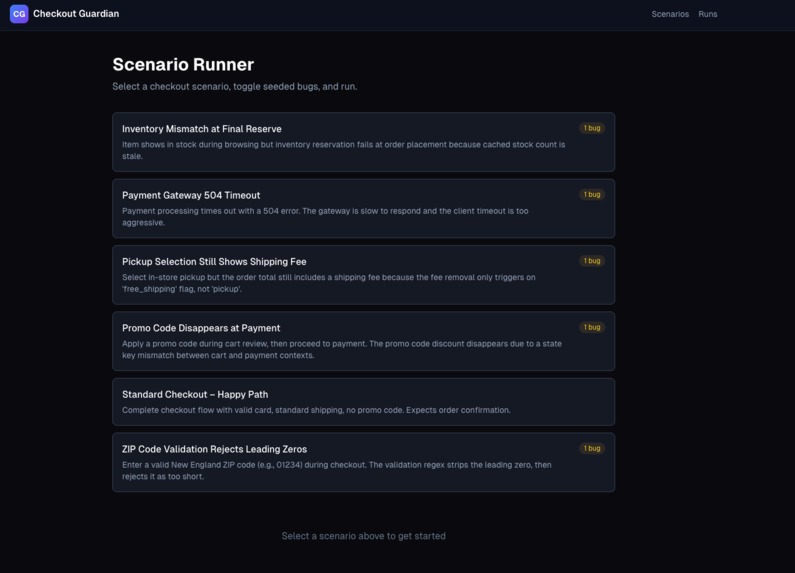Image resolution: width=795 pixels, height=573 pixels.
Task: Click description 'Select in-store pickup but the order total'
Action: coord(329,283)
